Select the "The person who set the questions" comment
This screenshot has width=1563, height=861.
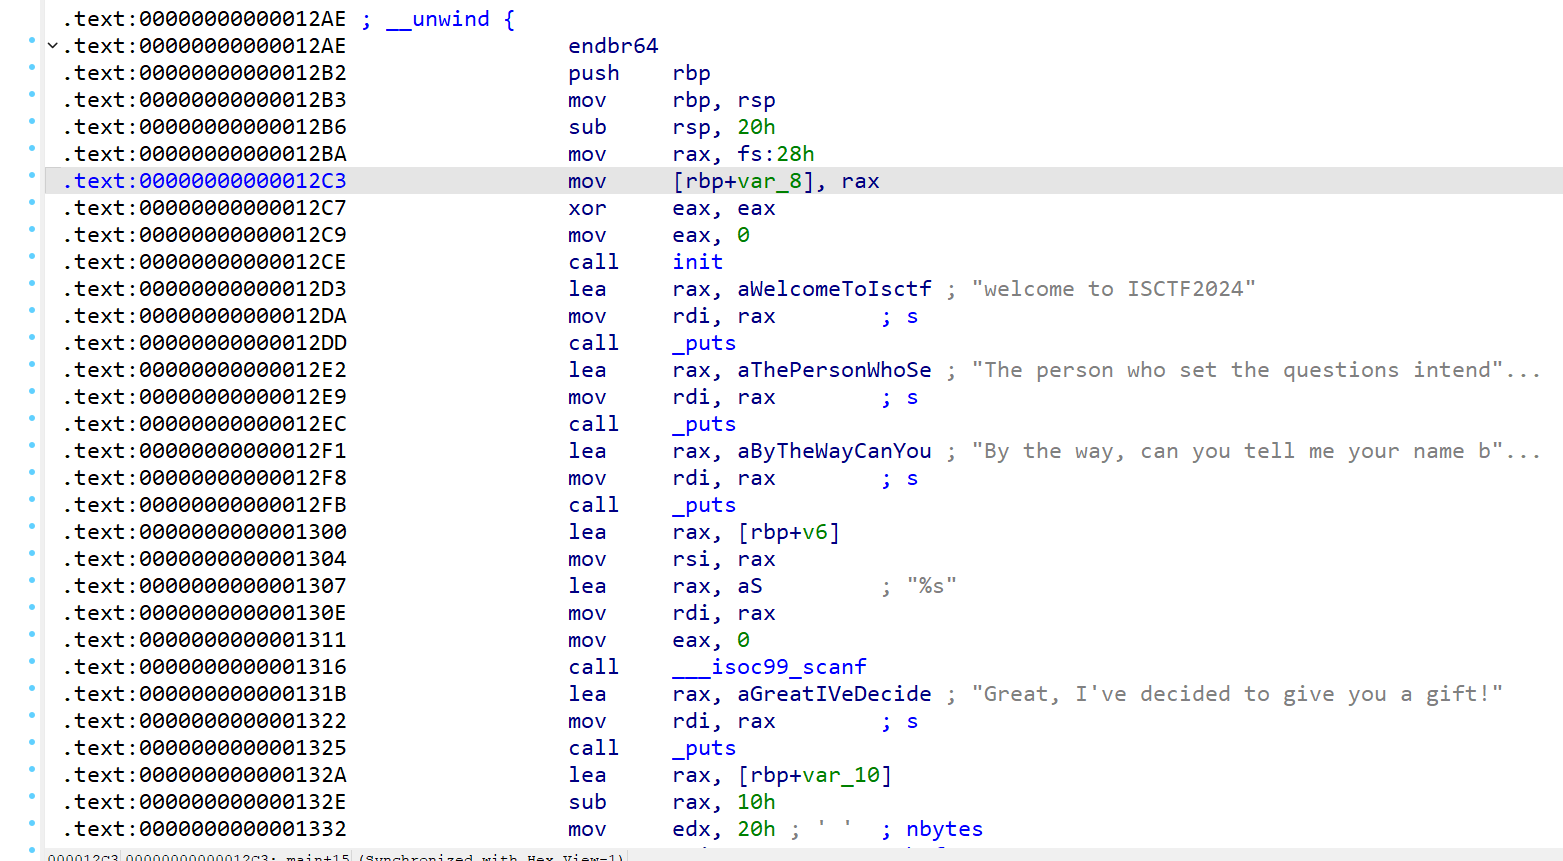pyautogui.click(x=1256, y=370)
